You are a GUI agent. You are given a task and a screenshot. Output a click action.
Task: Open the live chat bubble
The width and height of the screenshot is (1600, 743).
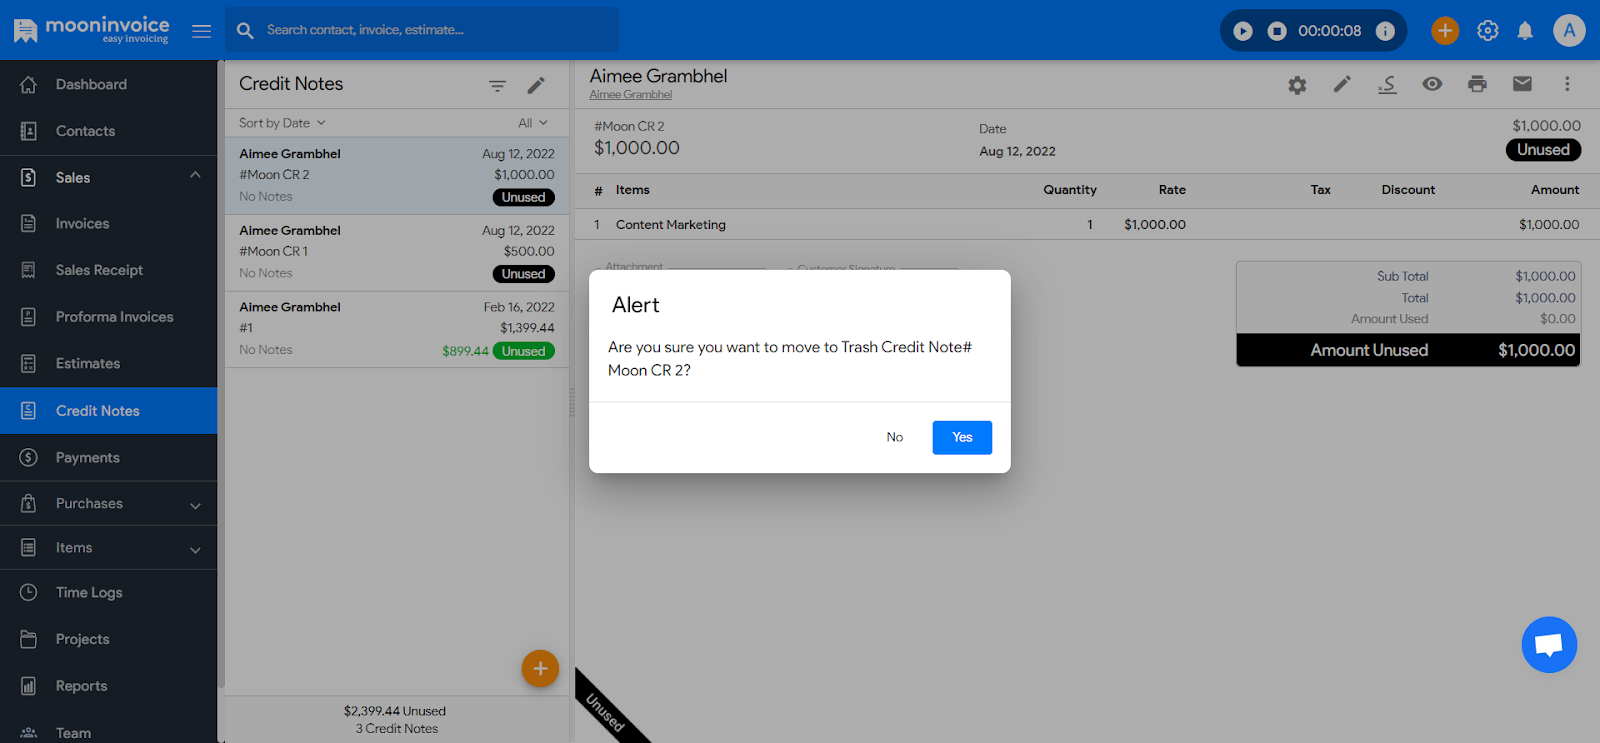(1549, 645)
